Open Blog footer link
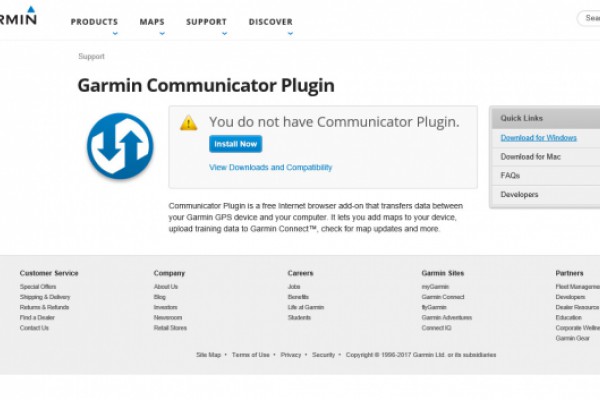The image size is (600, 400). pos(160,297)
